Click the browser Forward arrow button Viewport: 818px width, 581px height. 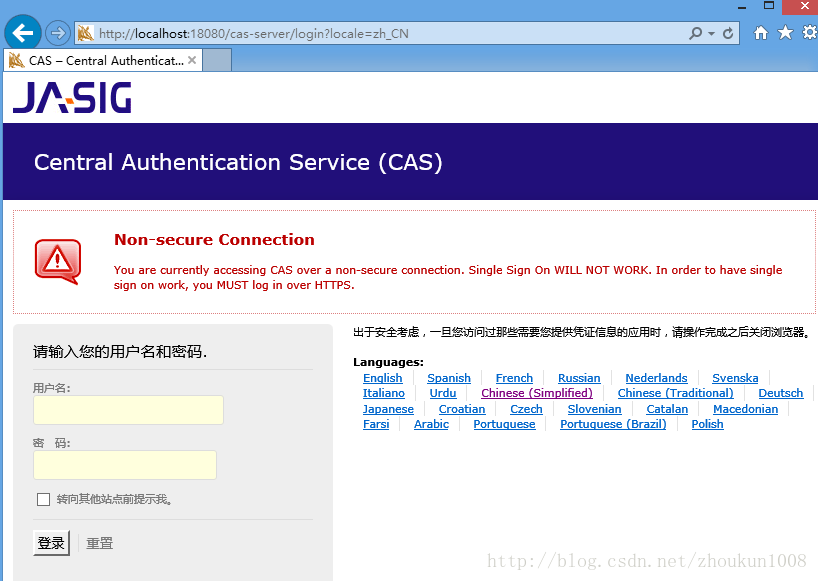click(x=57, y=33)
